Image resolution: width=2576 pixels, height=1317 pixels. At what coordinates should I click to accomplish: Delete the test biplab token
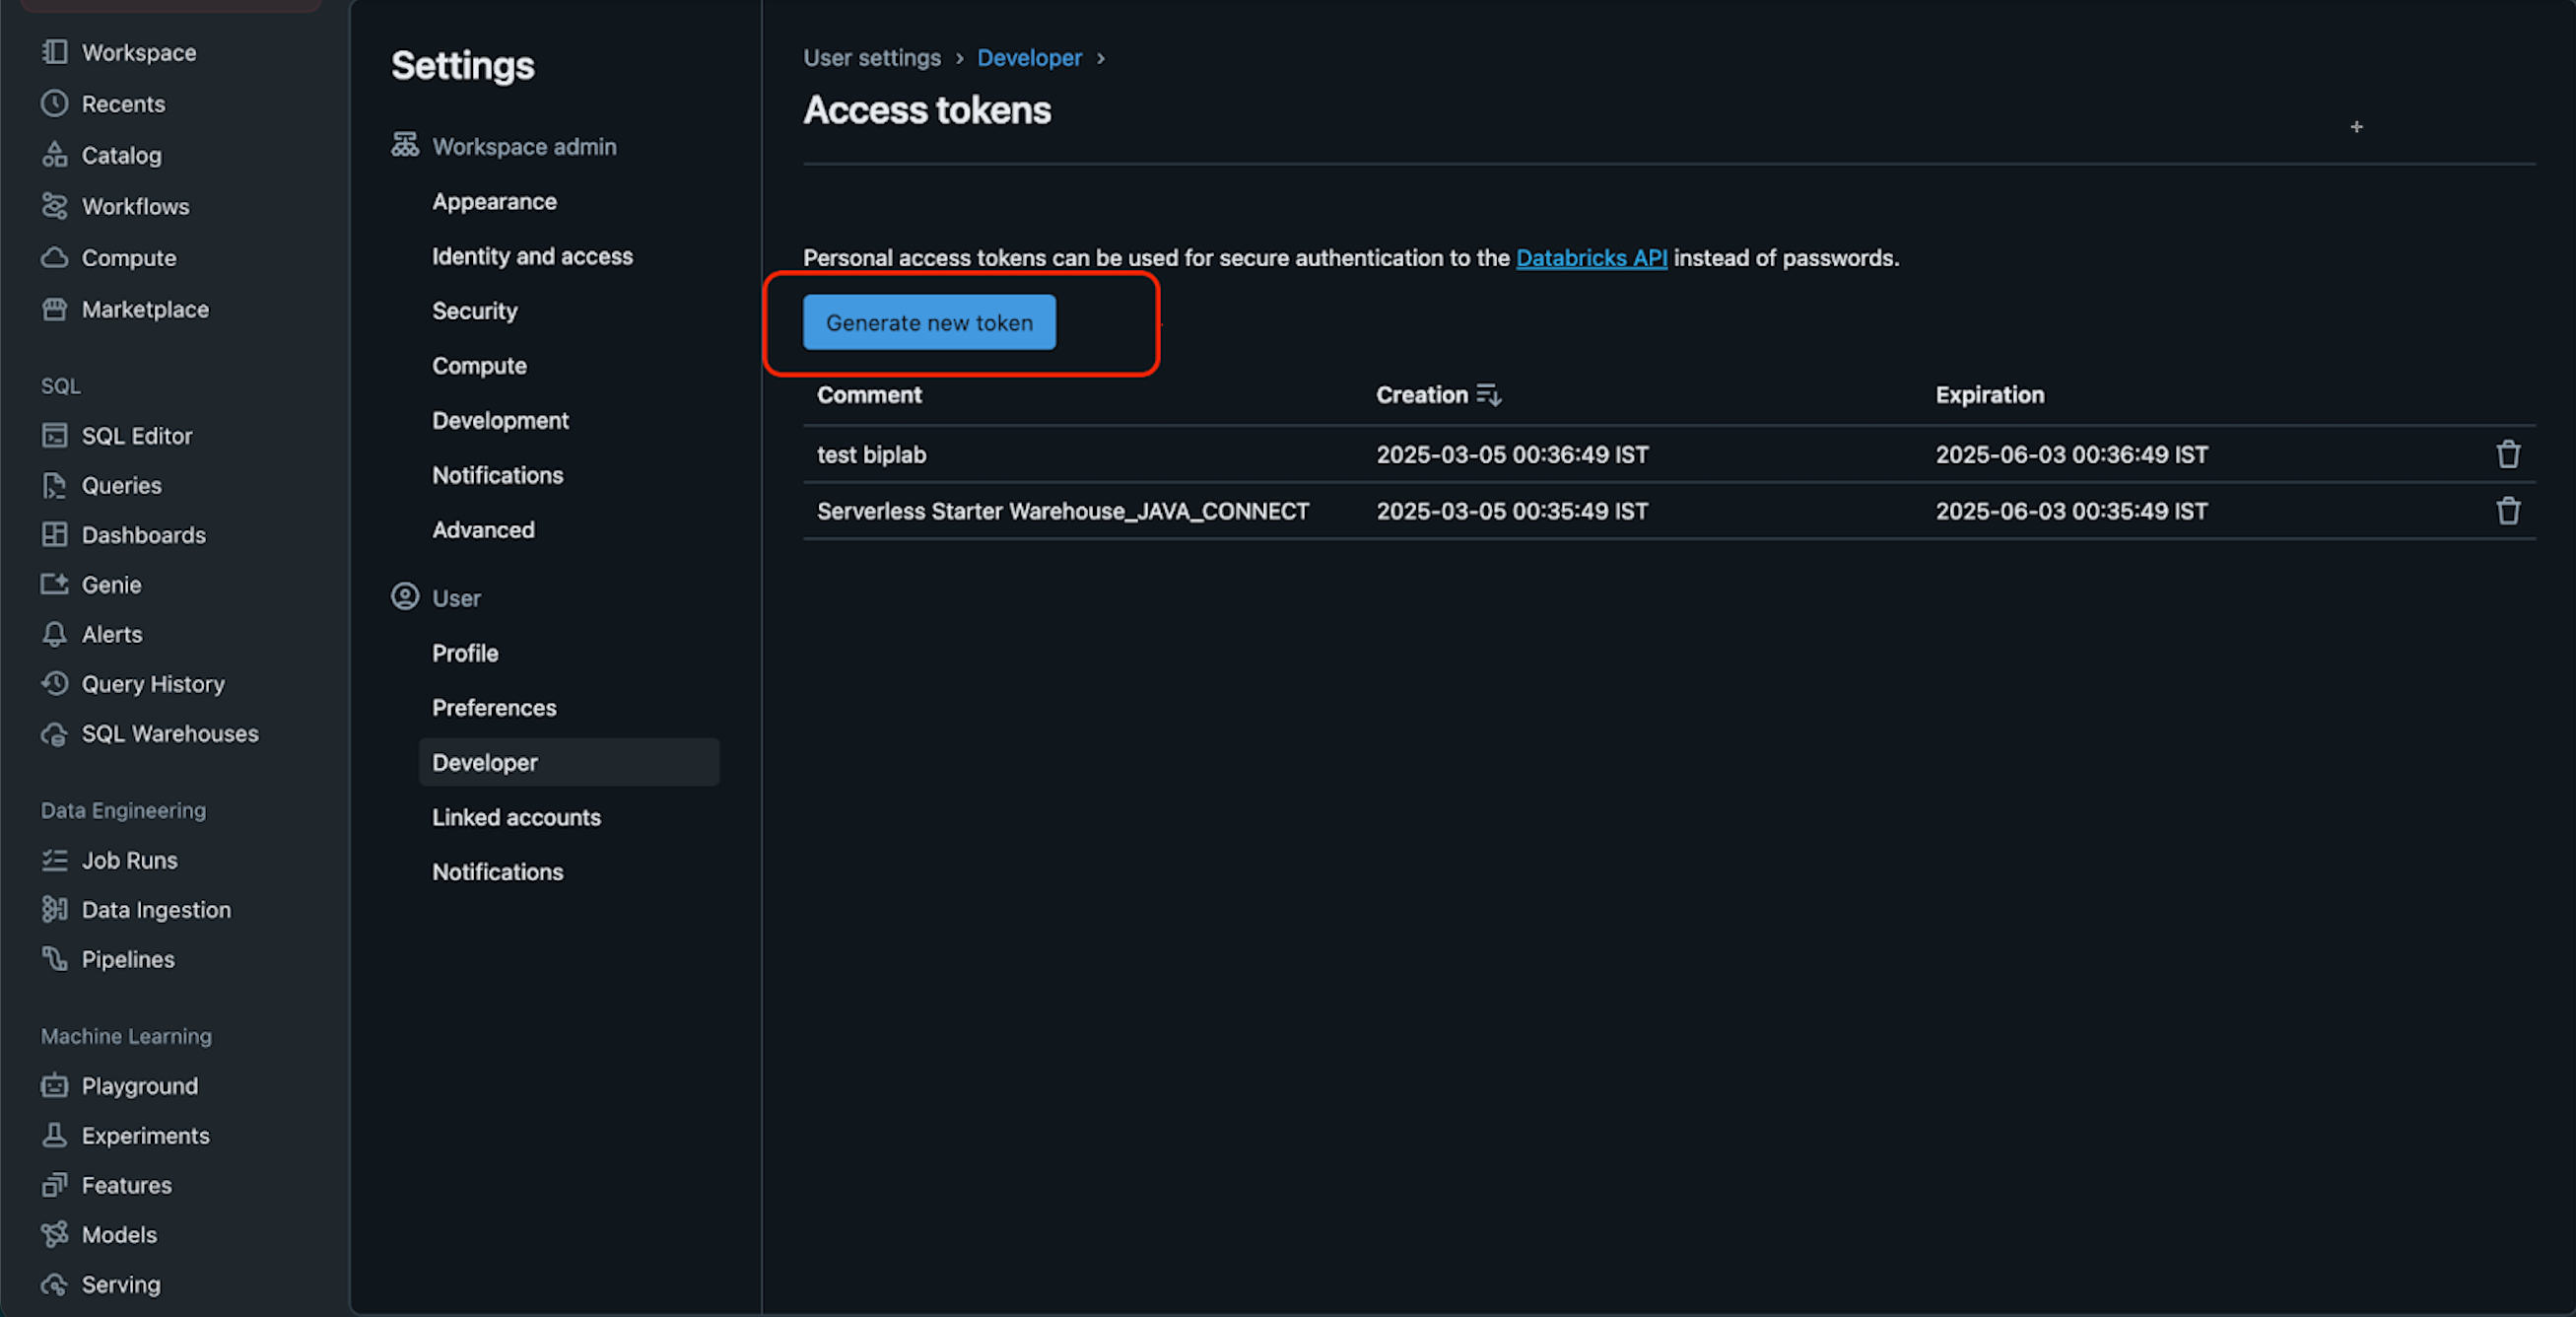point(2508,454)
